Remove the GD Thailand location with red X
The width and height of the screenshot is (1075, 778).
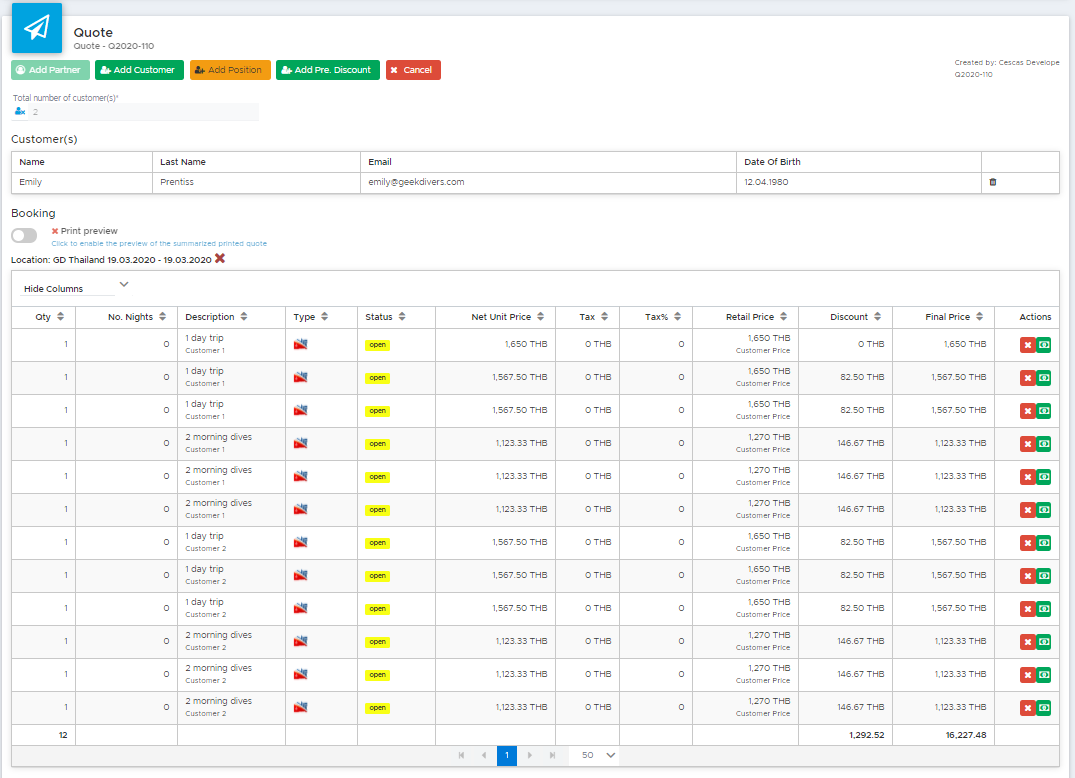[x=220, y=258]
